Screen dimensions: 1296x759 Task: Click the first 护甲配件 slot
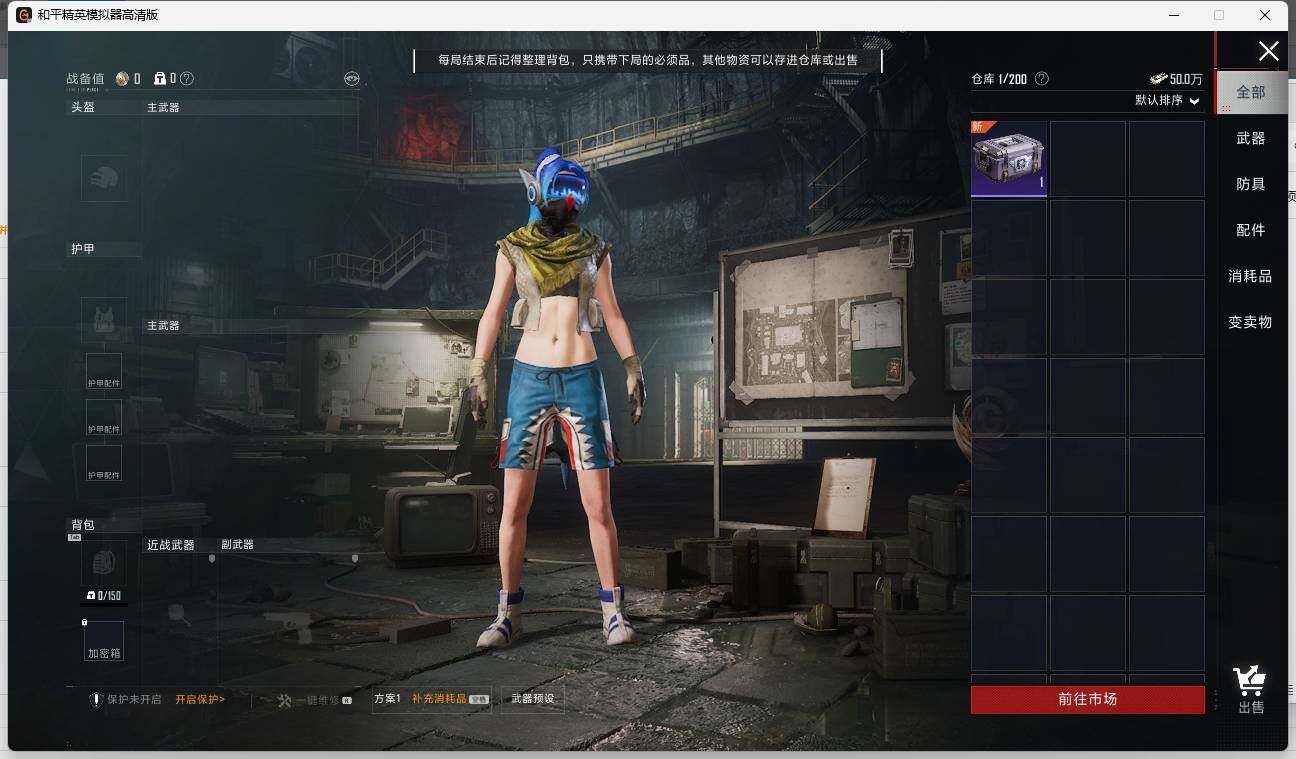pyautogui.click(x=104, y=371)
